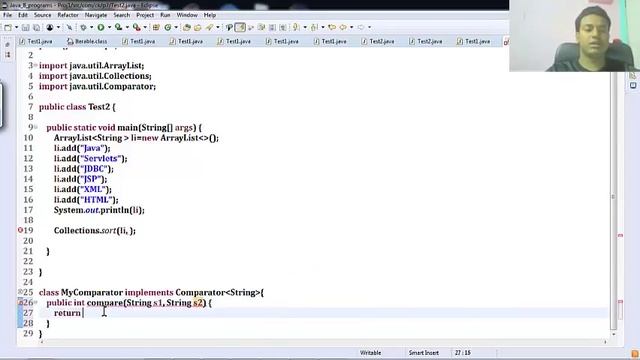Open the New file dropdown arrow
Viewport: 640px width, 360px height.
coord(16,27)
